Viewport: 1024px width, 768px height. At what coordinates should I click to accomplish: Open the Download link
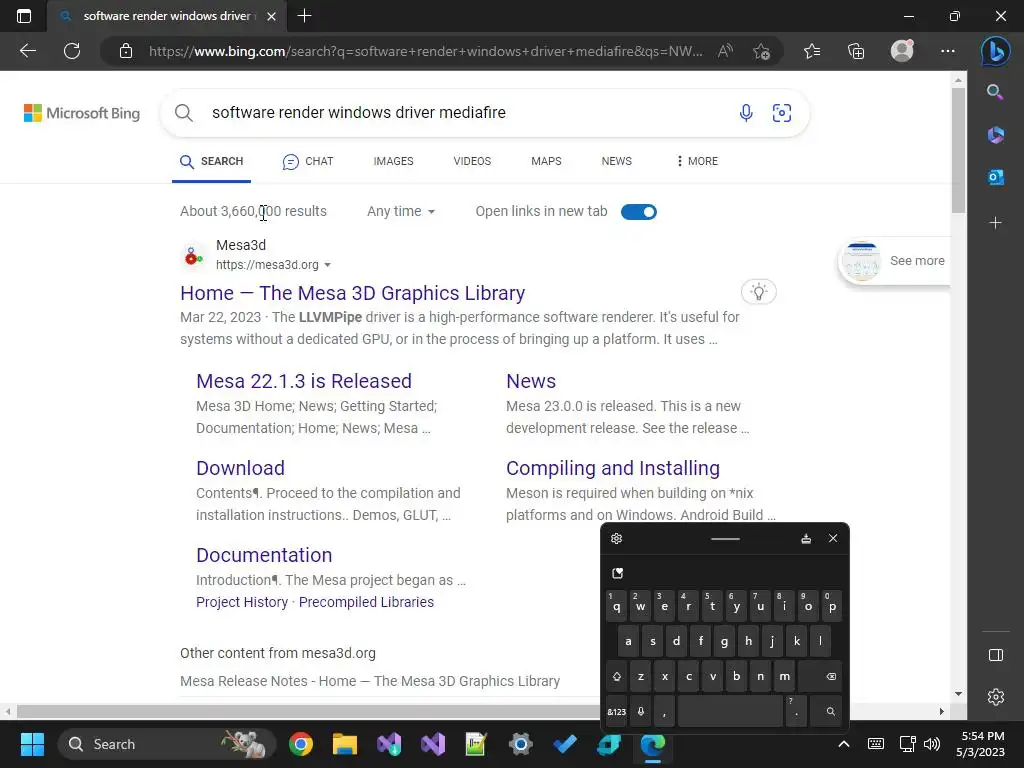(x=240, y=468)
